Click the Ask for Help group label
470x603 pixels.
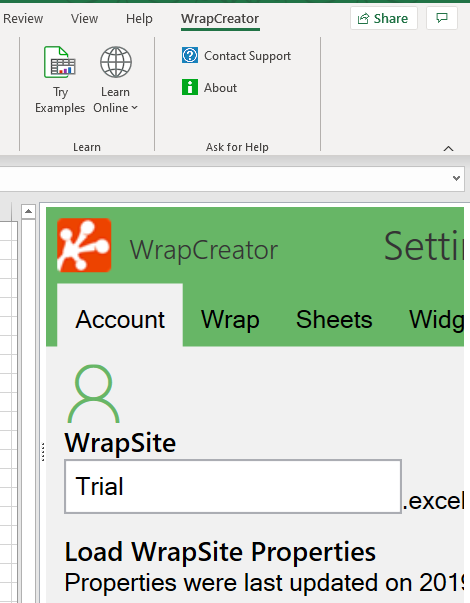(237, 147)
